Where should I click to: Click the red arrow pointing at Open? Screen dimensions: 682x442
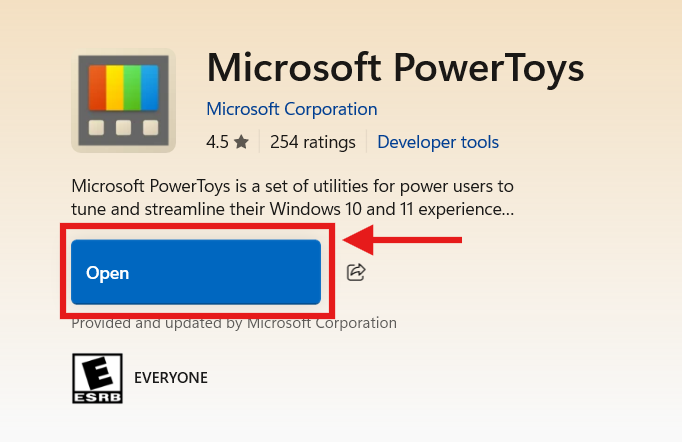[x=402, y=240]
